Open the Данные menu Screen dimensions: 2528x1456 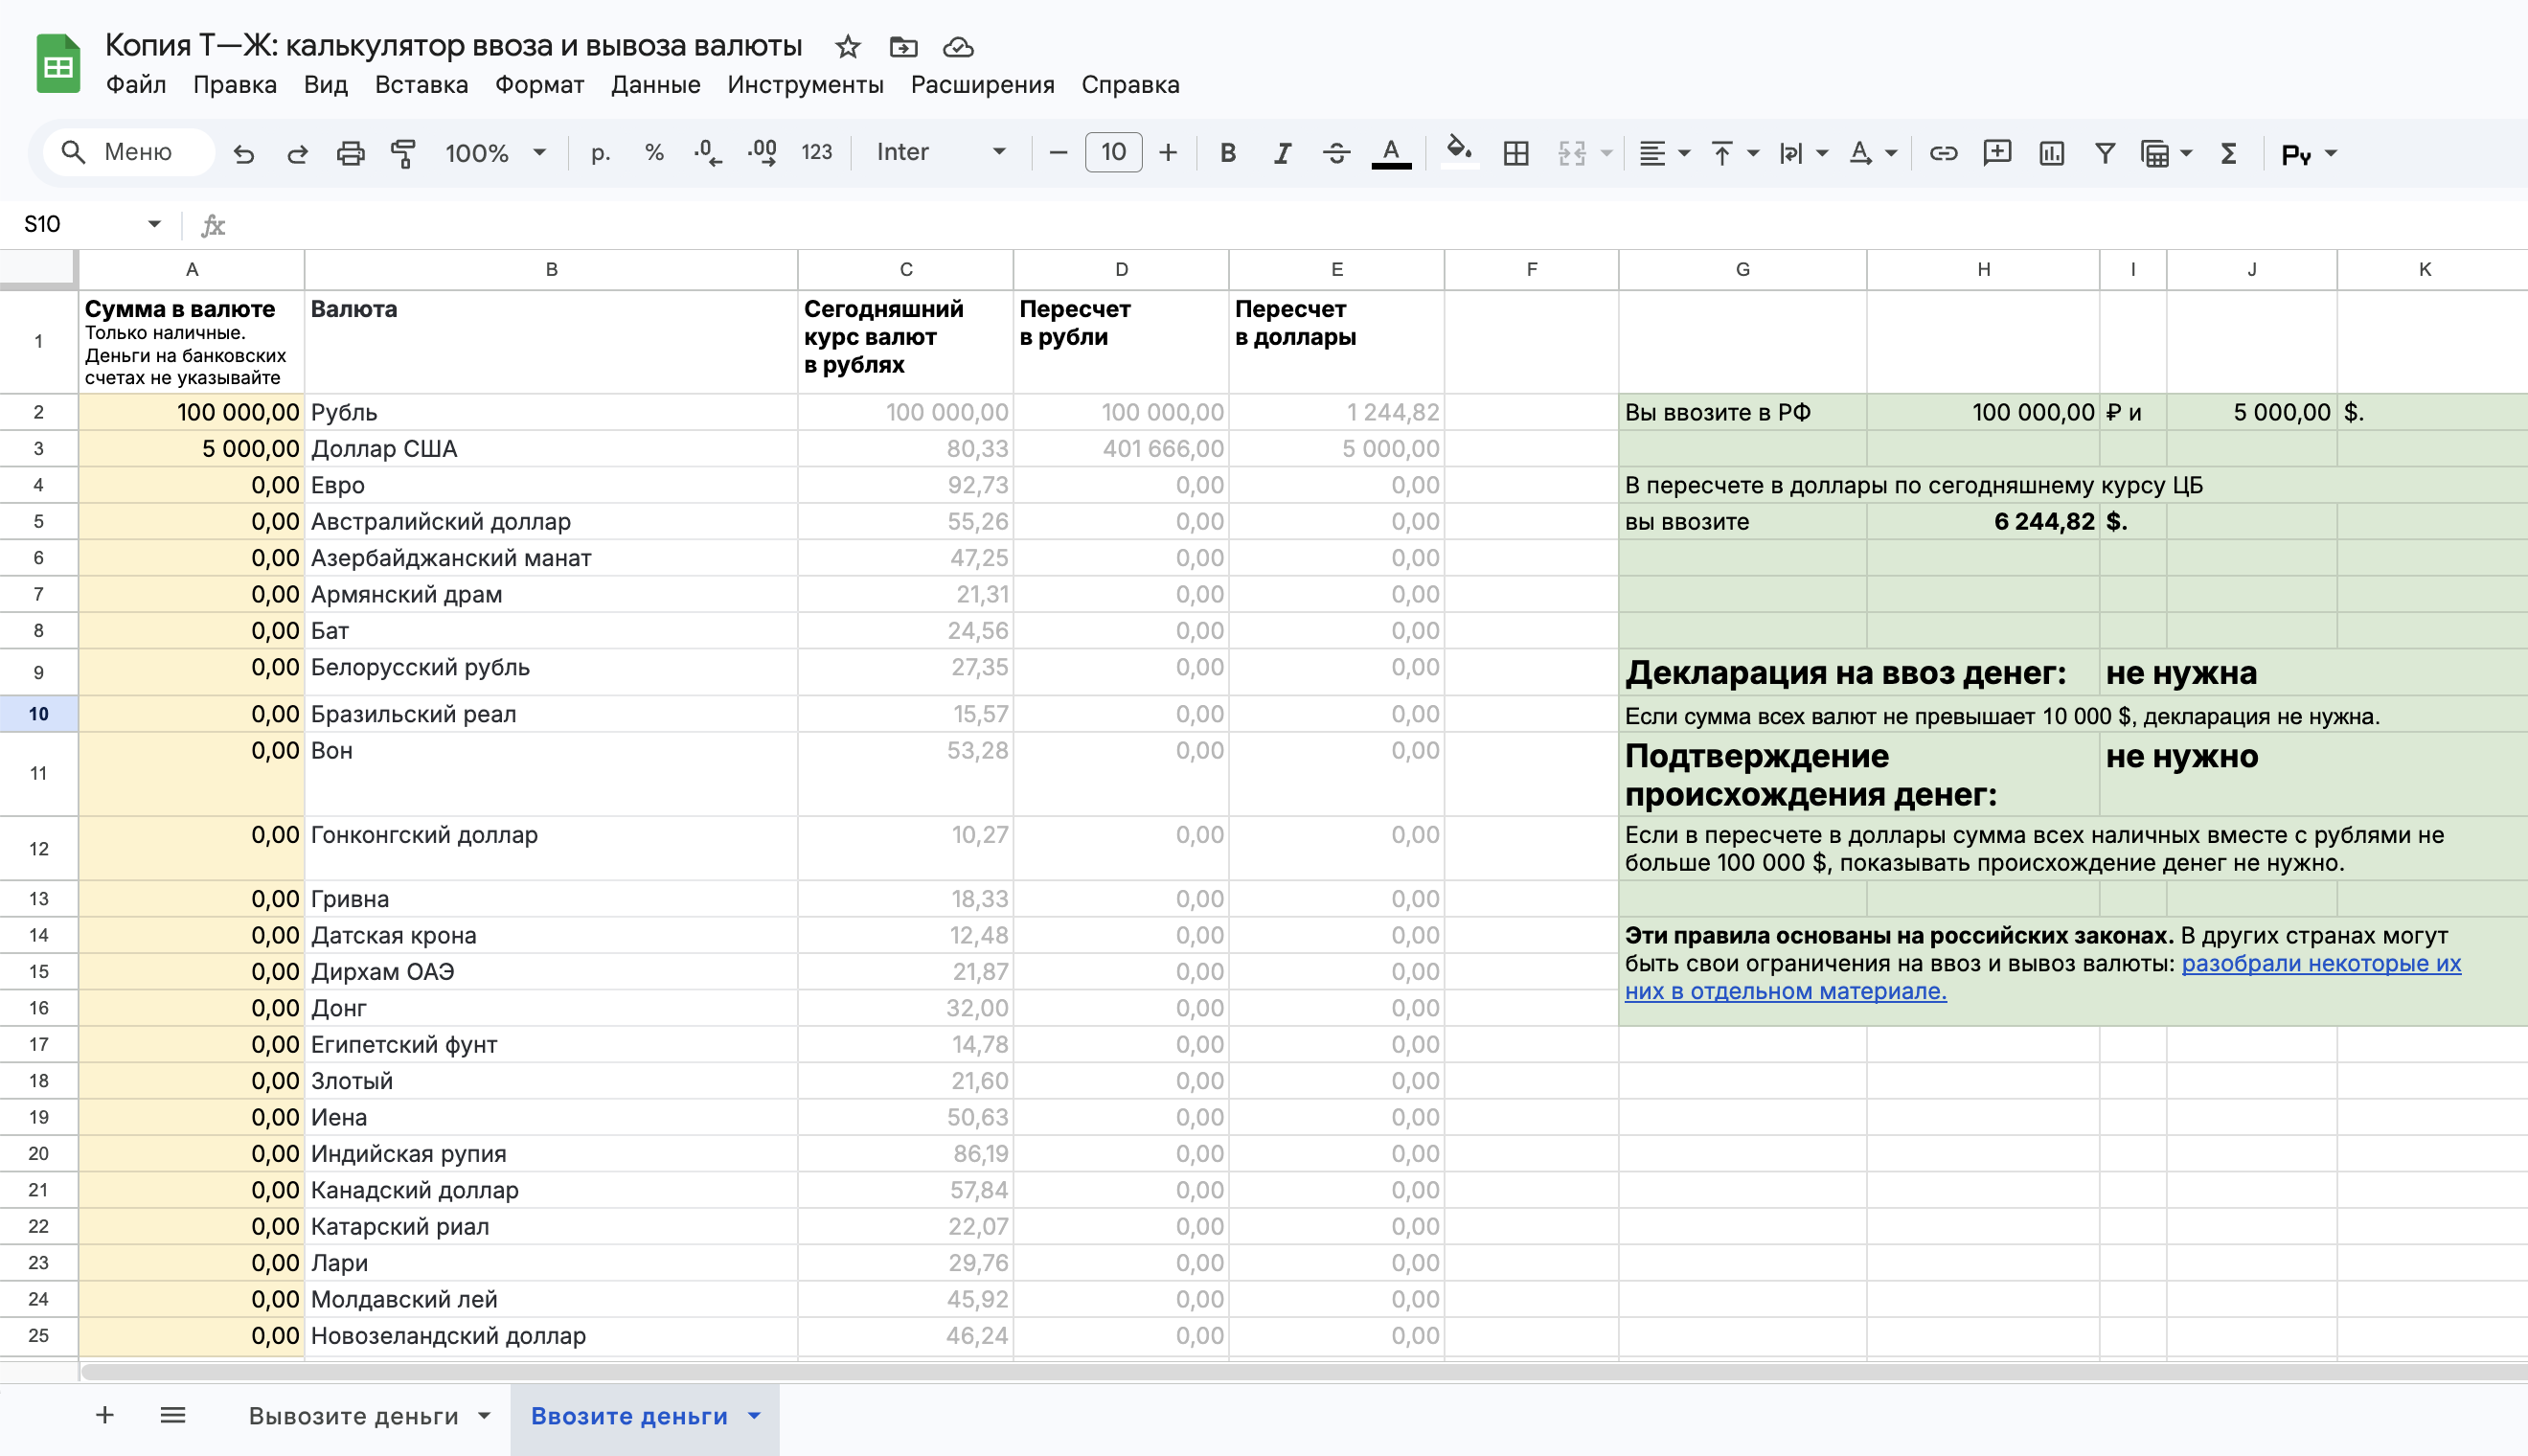(655, 85)
